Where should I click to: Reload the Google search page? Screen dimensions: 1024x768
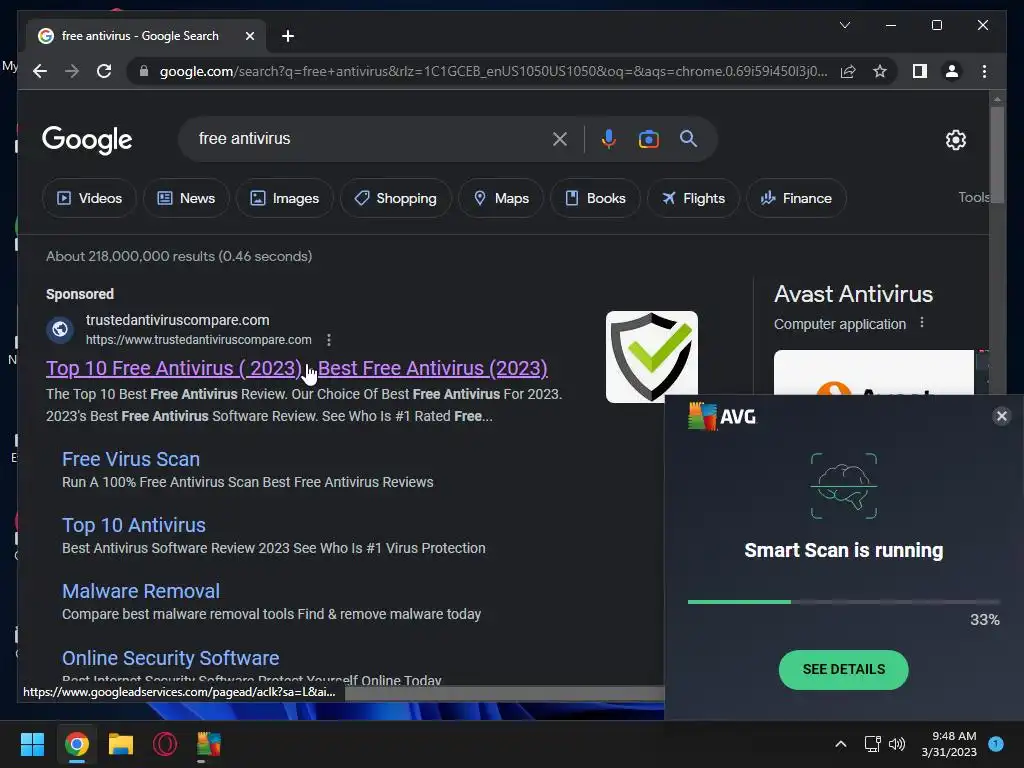104,71
